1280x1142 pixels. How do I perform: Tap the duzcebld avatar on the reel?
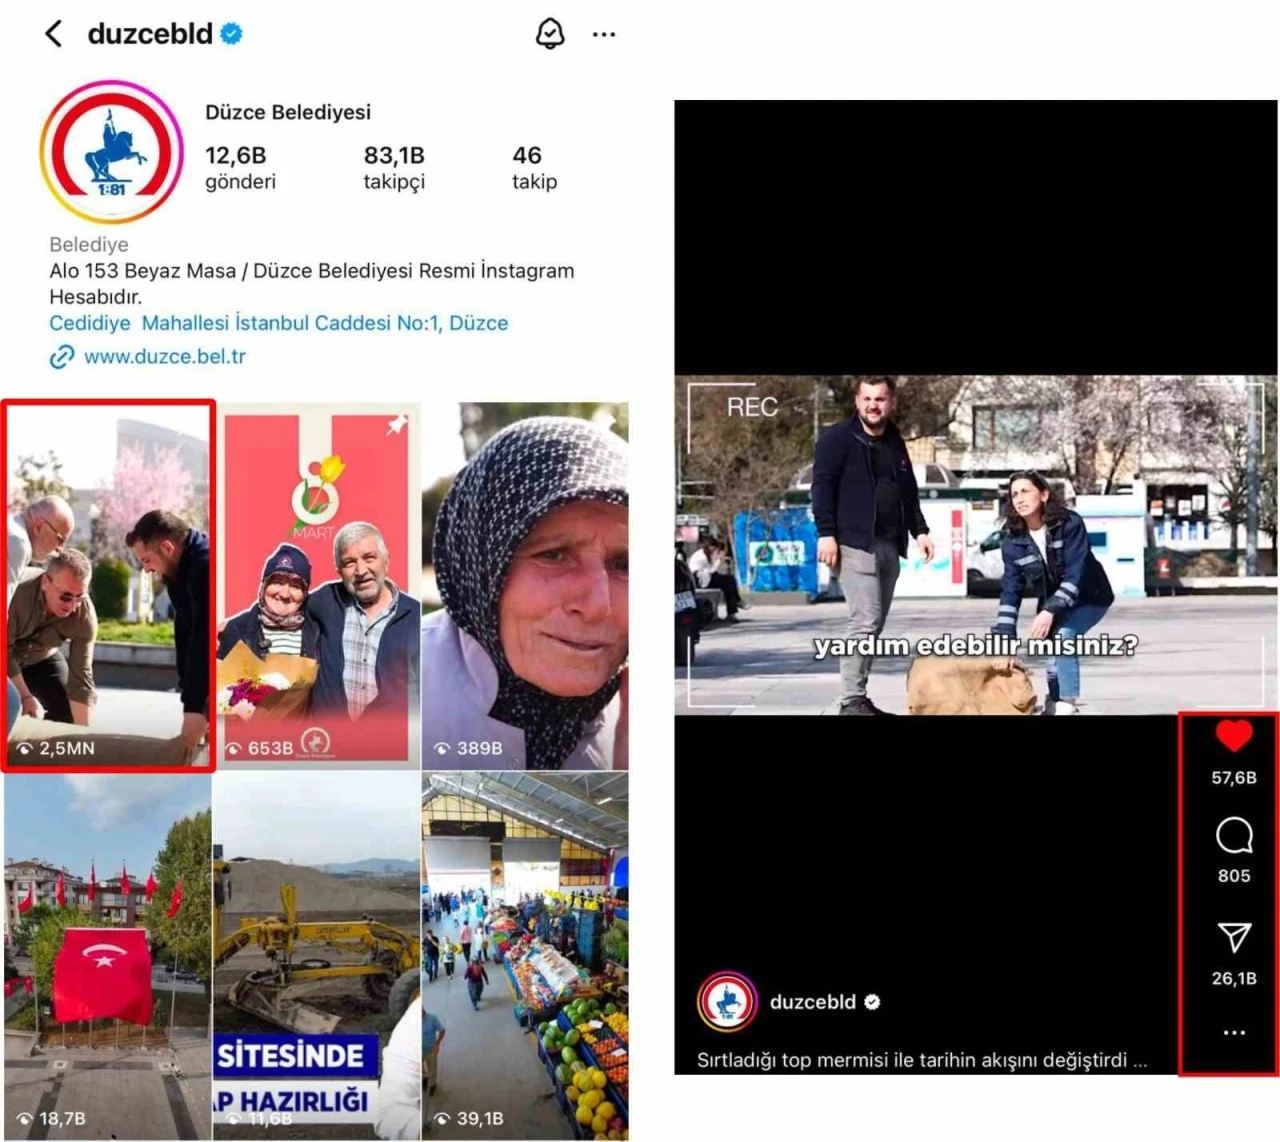[727, 1001]
